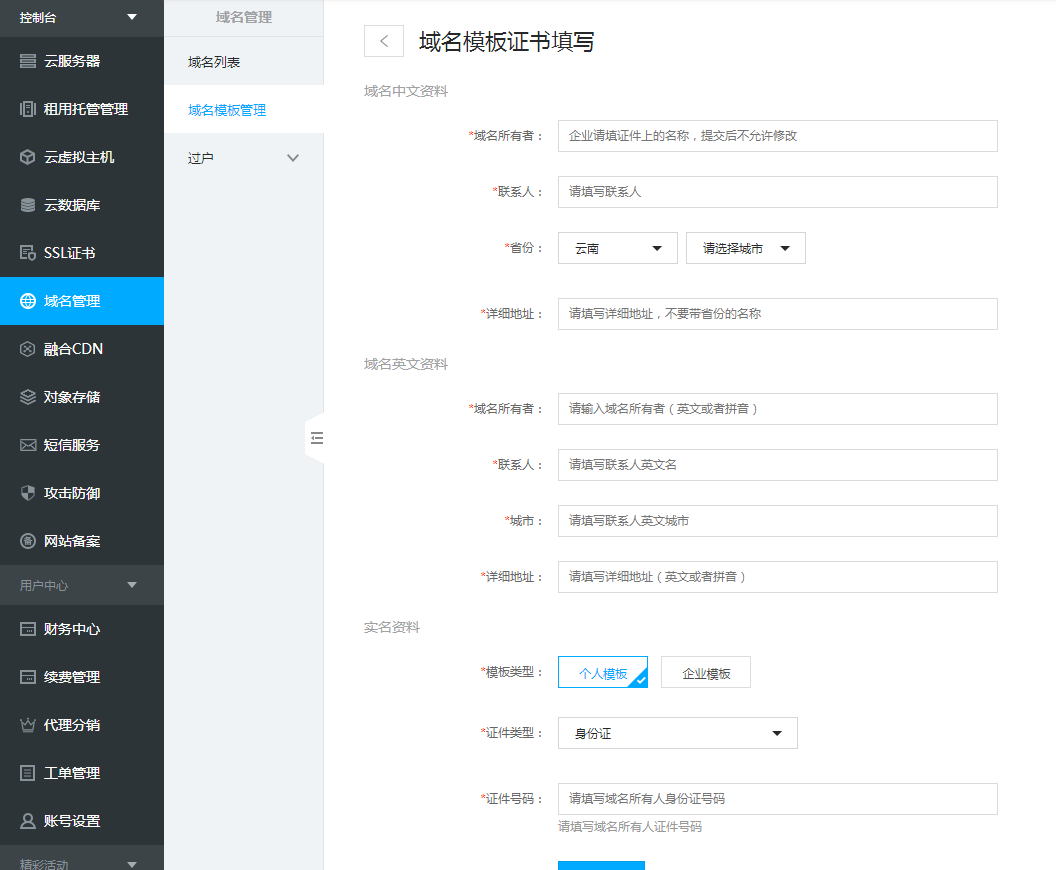Open 账号设置 at the sidebar bottom
The width and height of the screenshot is (1056, 870).
click(x=62, y=820)
